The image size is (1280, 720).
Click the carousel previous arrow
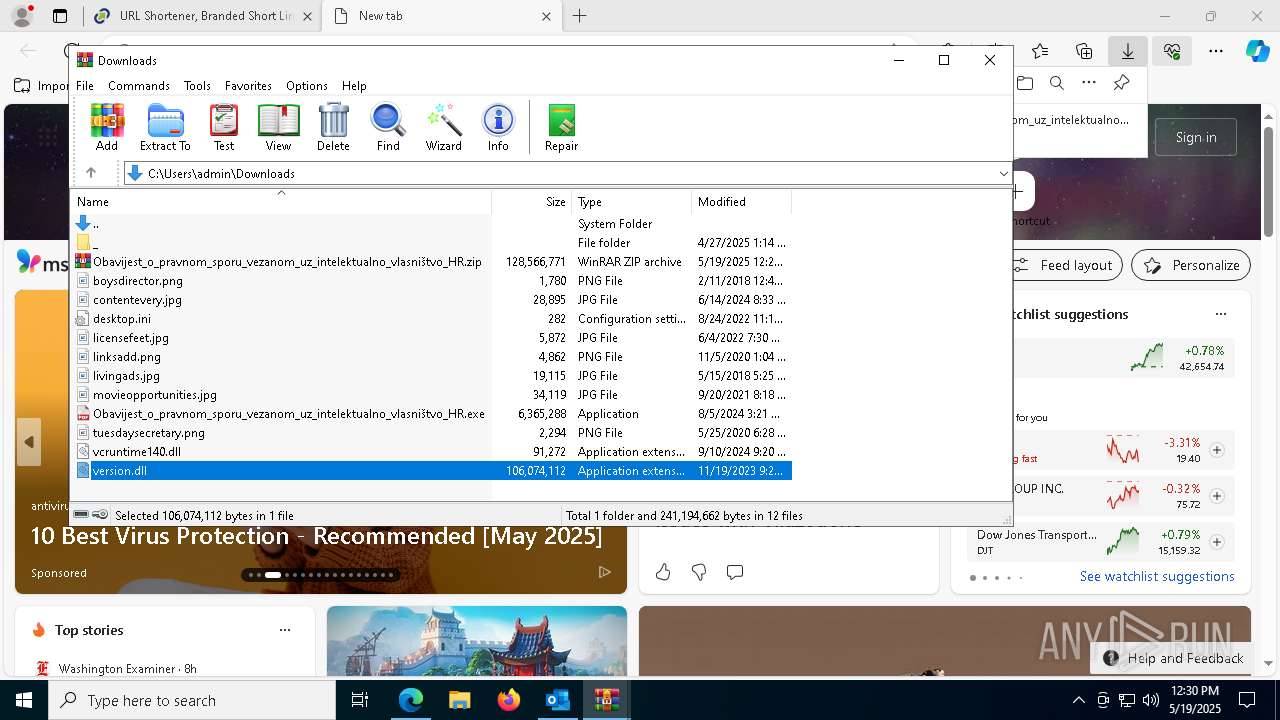tap(29, 442)
